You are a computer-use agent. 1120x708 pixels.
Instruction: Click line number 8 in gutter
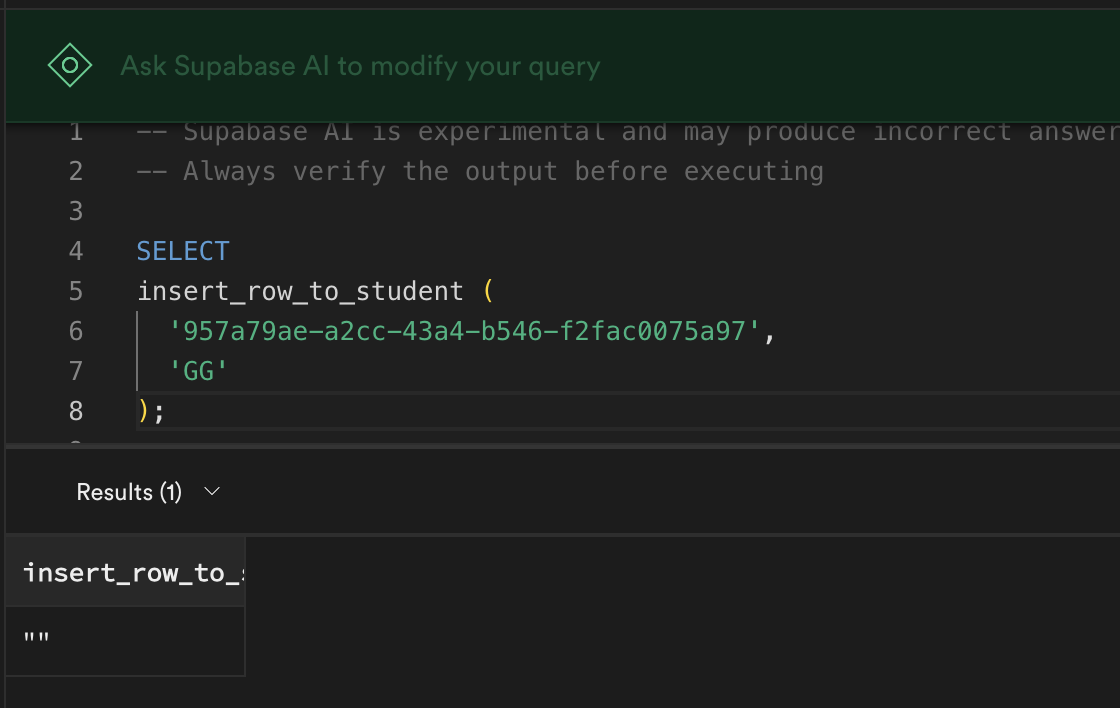click(x=76, y=412)
